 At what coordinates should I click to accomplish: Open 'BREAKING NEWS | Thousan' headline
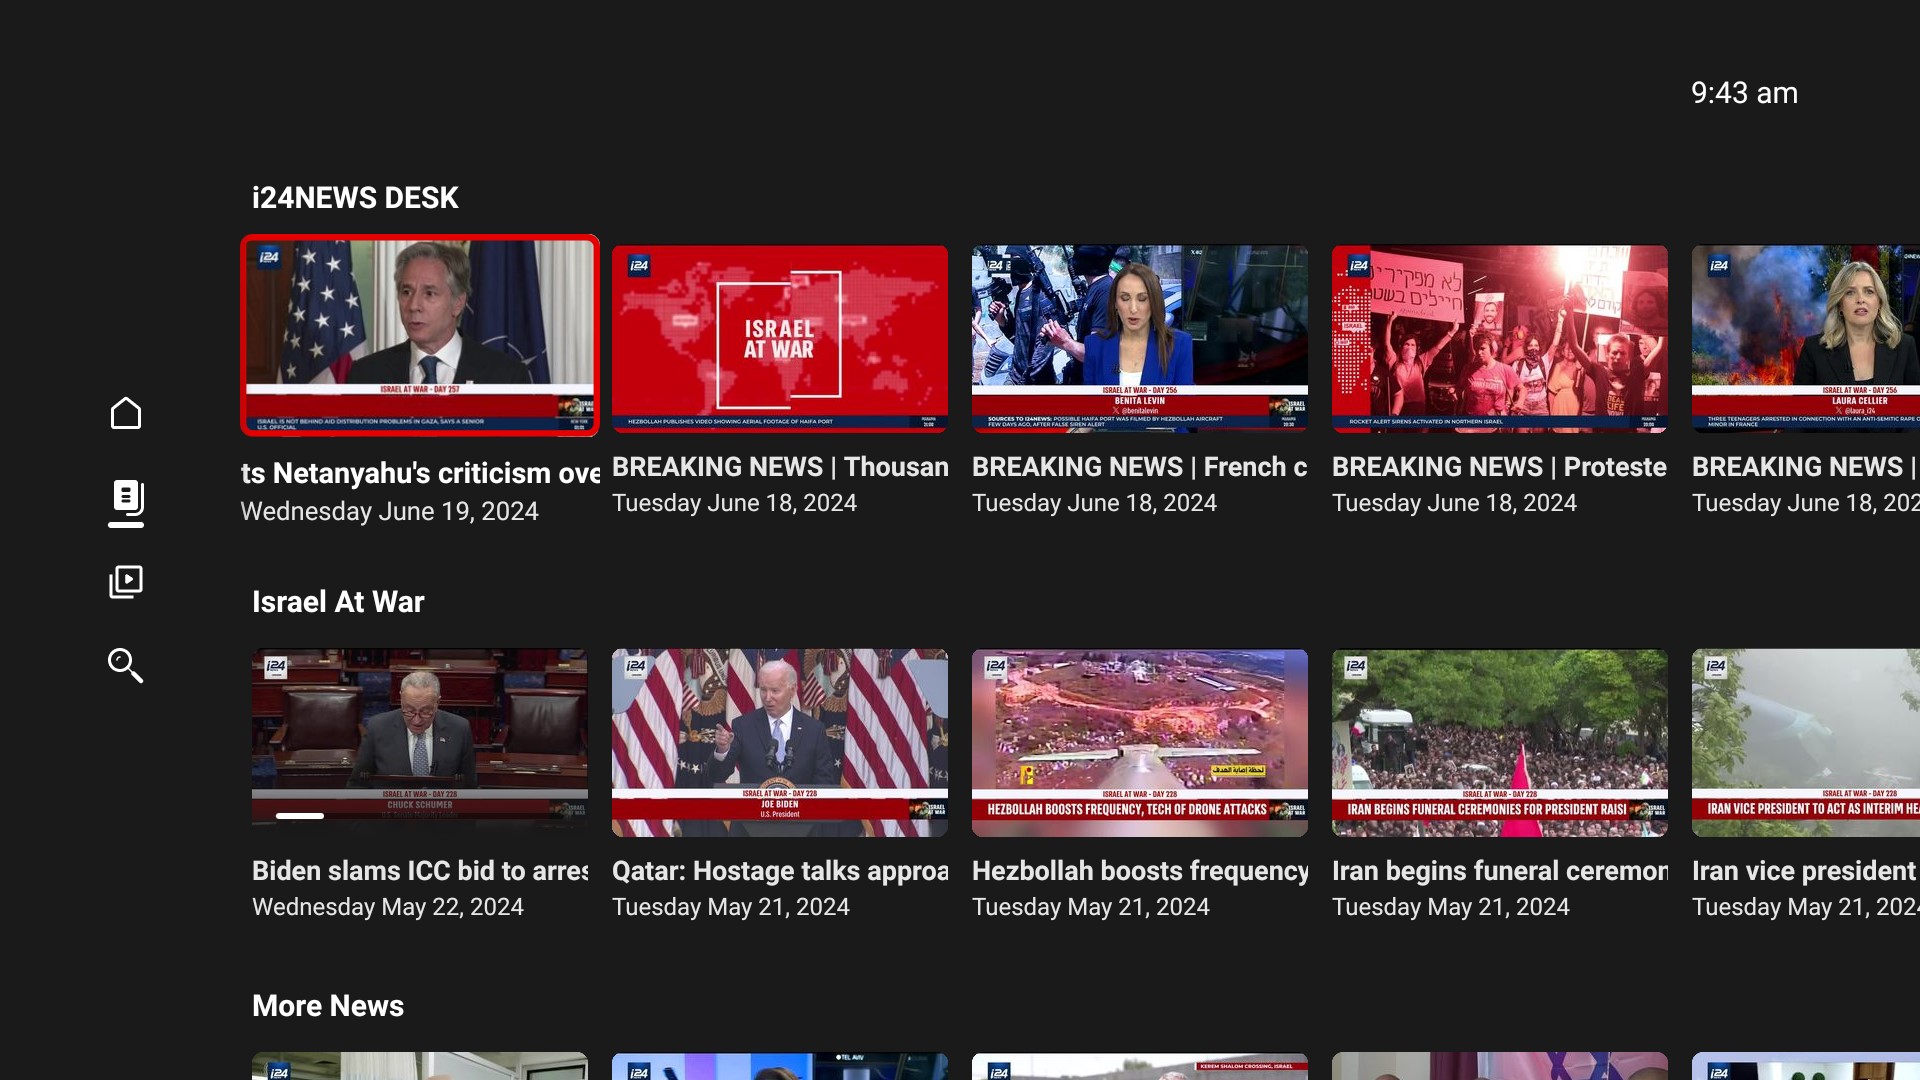(780, 467)
